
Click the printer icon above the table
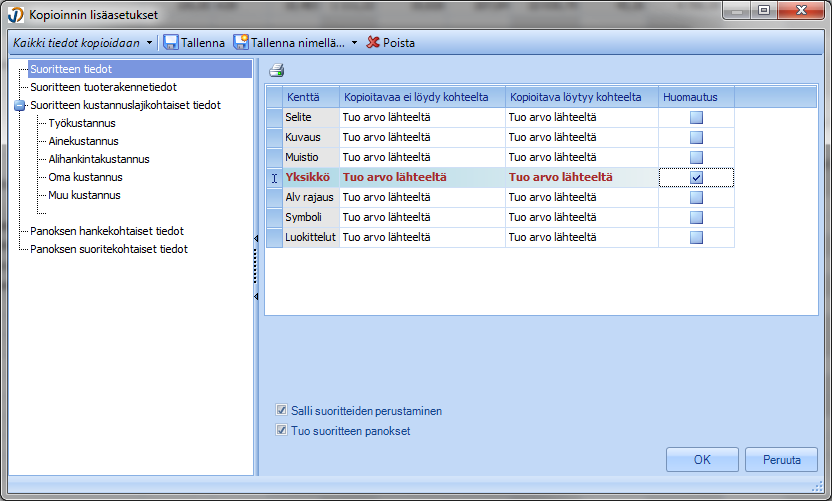click(x=276, y=70)
